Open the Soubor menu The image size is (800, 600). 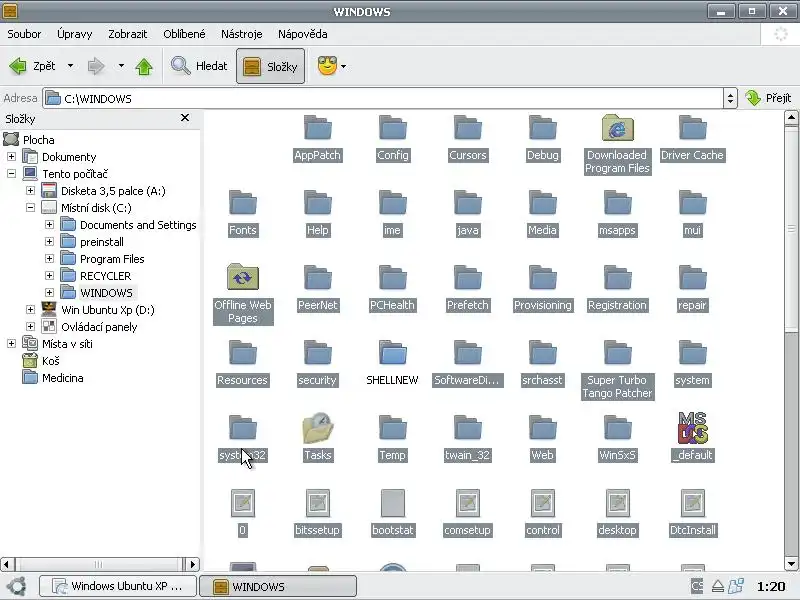[24, 34]
